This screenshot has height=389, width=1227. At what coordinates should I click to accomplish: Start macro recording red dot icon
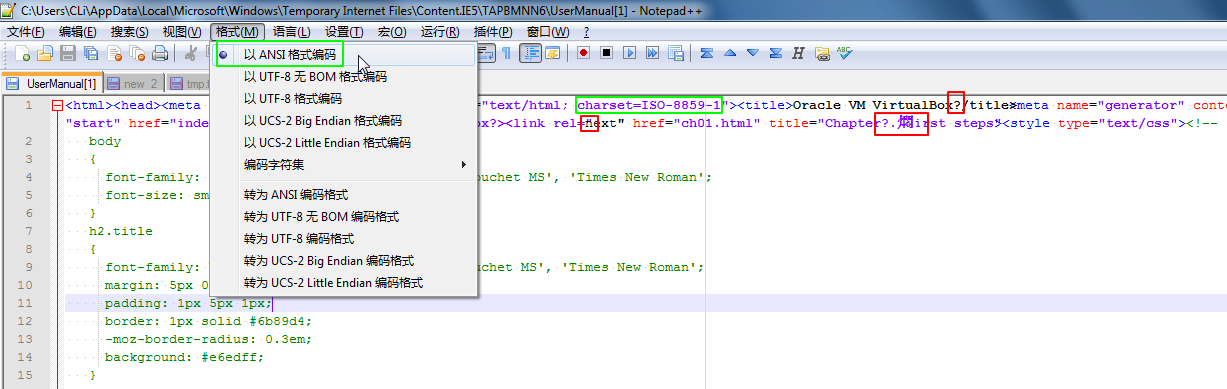(584, 53)
